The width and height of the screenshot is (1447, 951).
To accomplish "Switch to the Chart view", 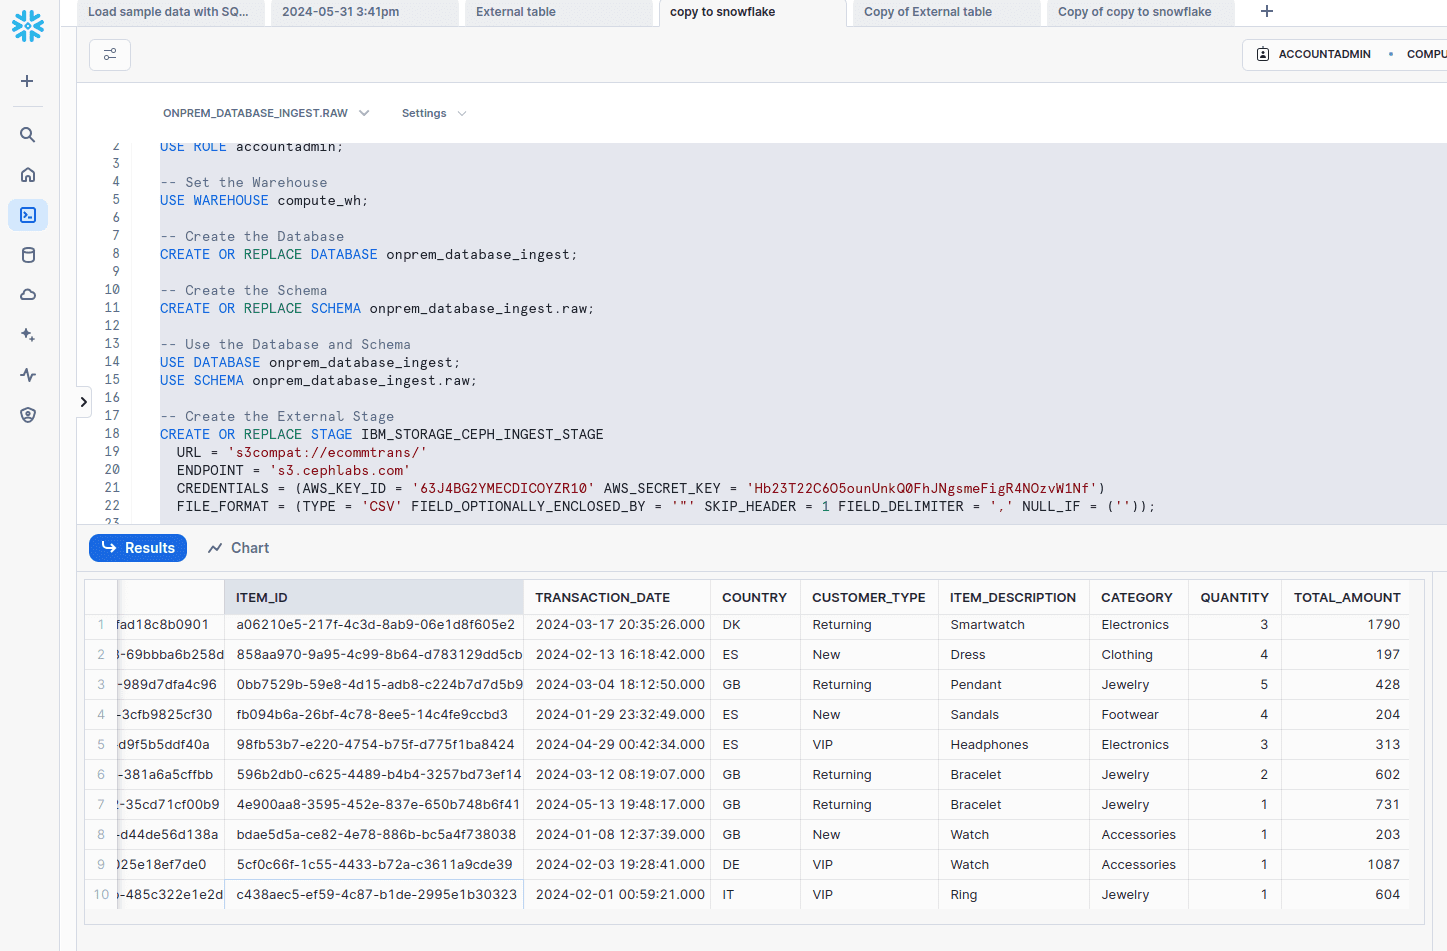I will [x=238, y=548].
